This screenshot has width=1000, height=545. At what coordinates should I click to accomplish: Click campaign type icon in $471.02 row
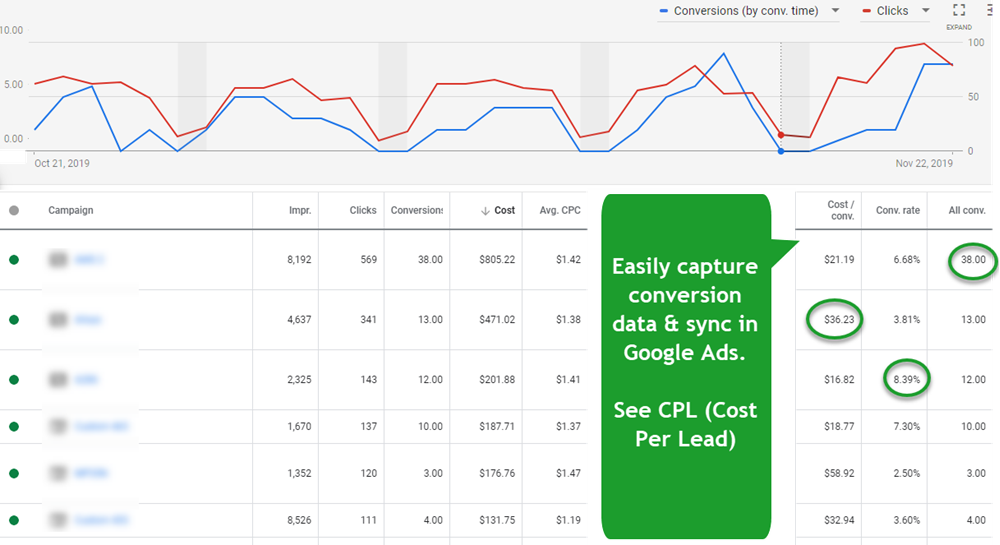click(x=58, y=319)
